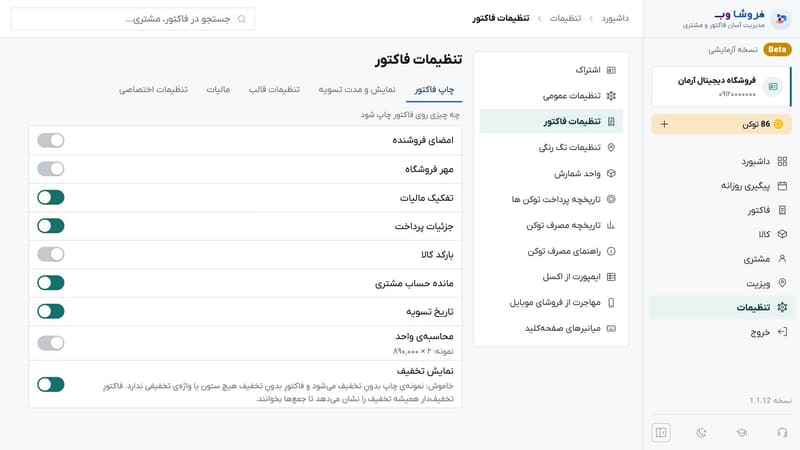The height and width of the screenshot is (450, 800).
Task: Disable the تاریخ تسویه switch
Action: [51, 311]
